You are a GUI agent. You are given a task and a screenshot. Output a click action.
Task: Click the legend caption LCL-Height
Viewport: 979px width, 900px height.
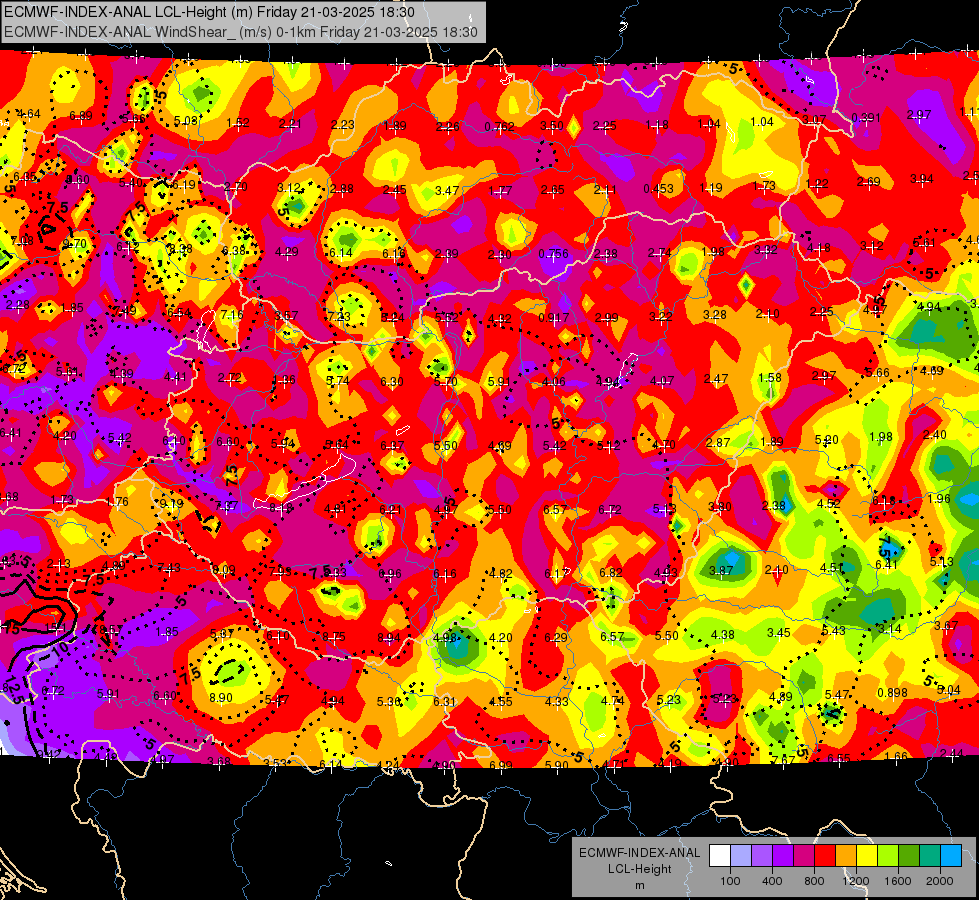[639, 869]
